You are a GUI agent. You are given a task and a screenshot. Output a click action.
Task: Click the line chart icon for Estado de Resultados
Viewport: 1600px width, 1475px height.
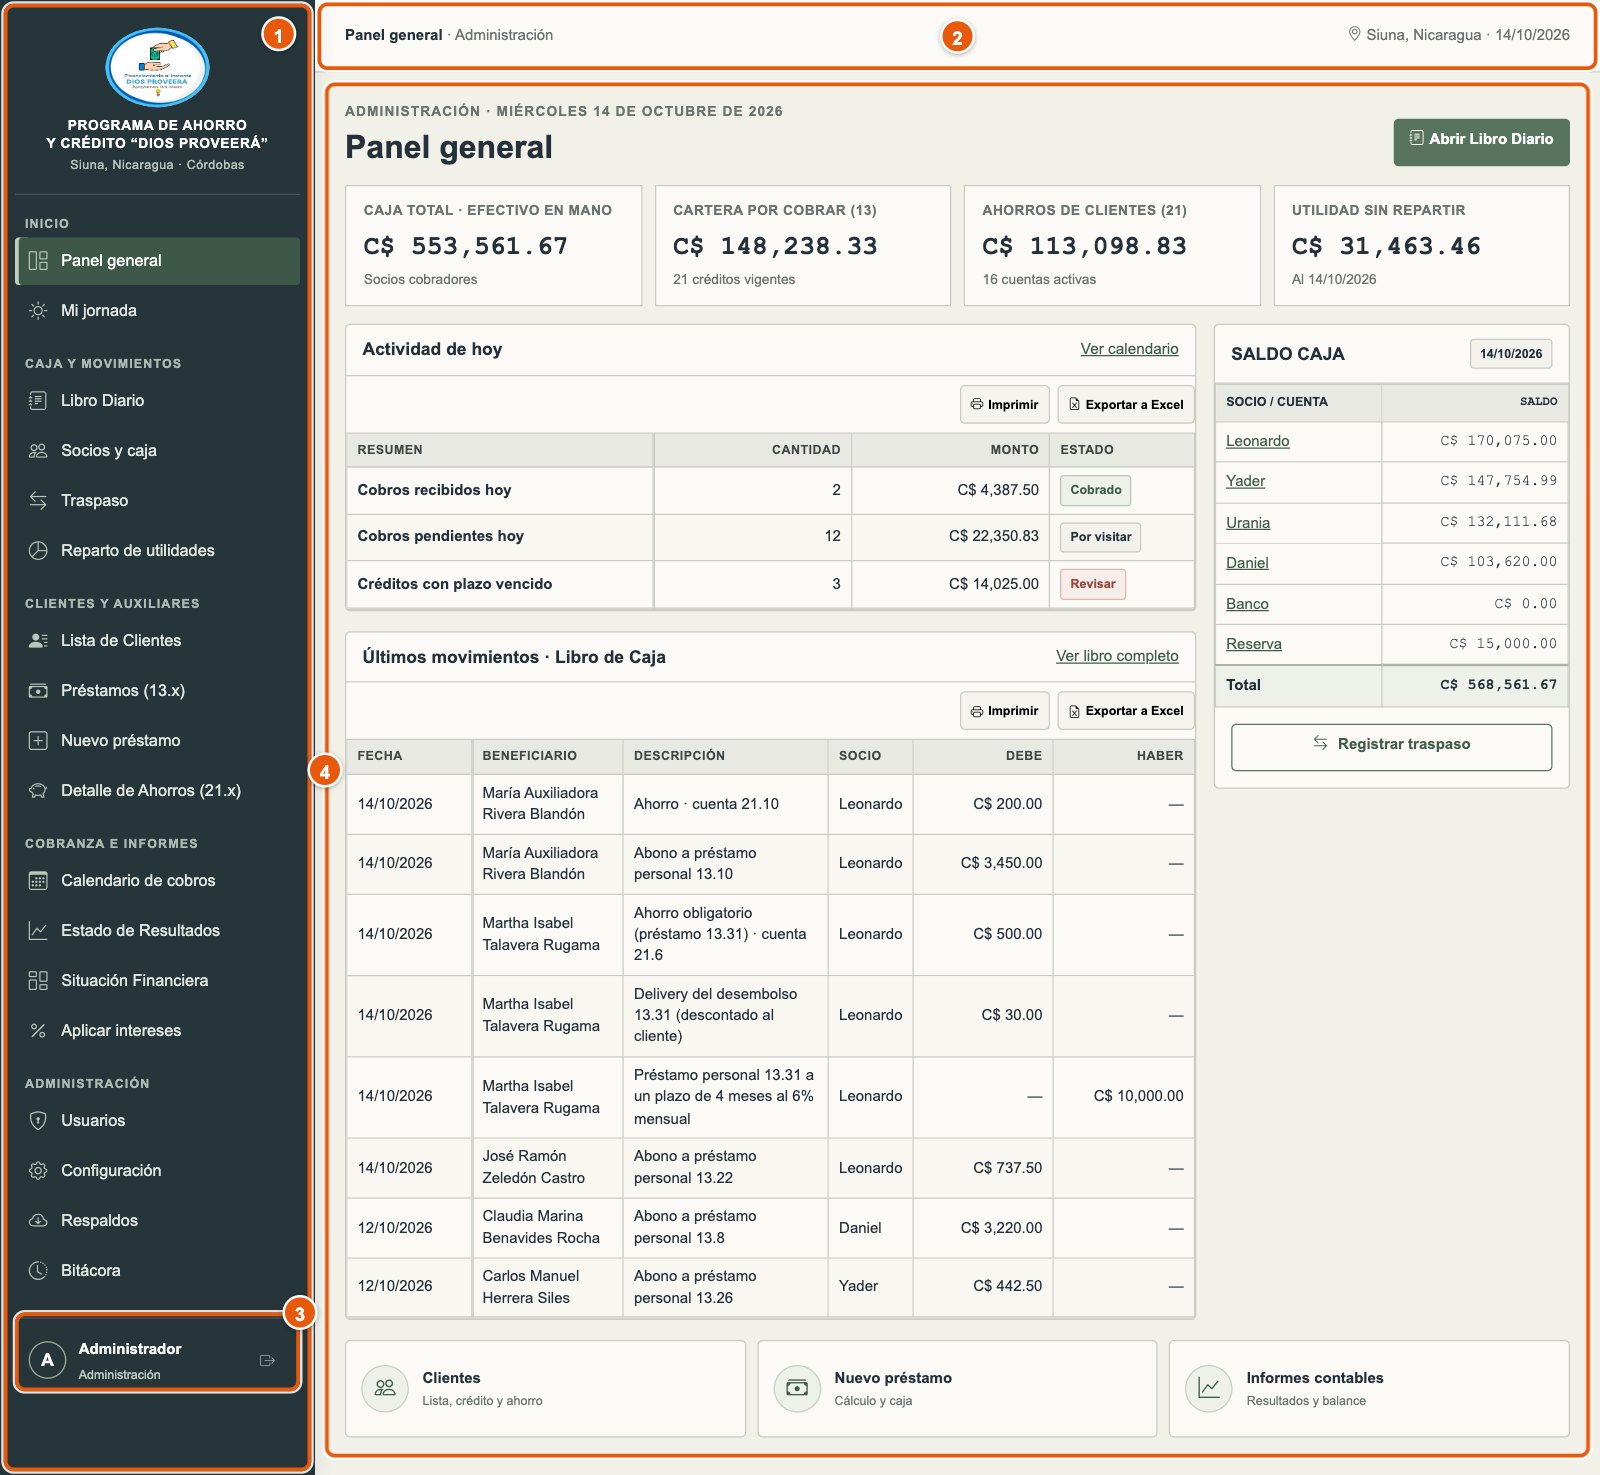tap(38, 931)
